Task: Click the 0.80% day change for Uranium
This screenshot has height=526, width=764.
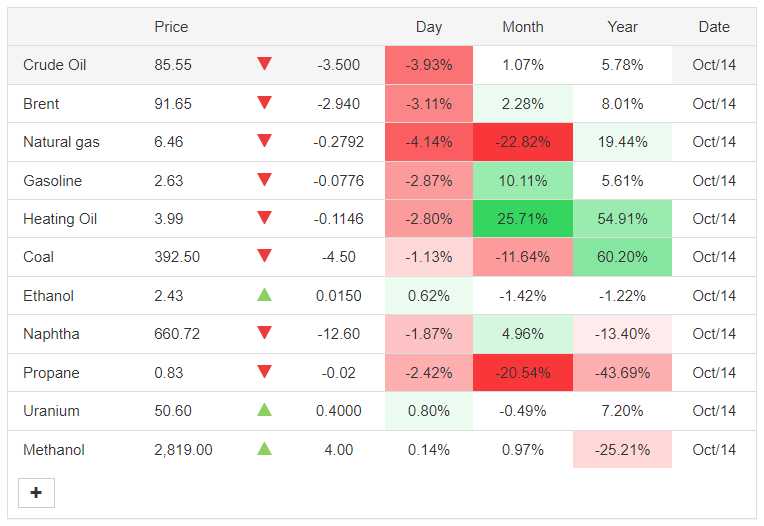Action: 429,411
